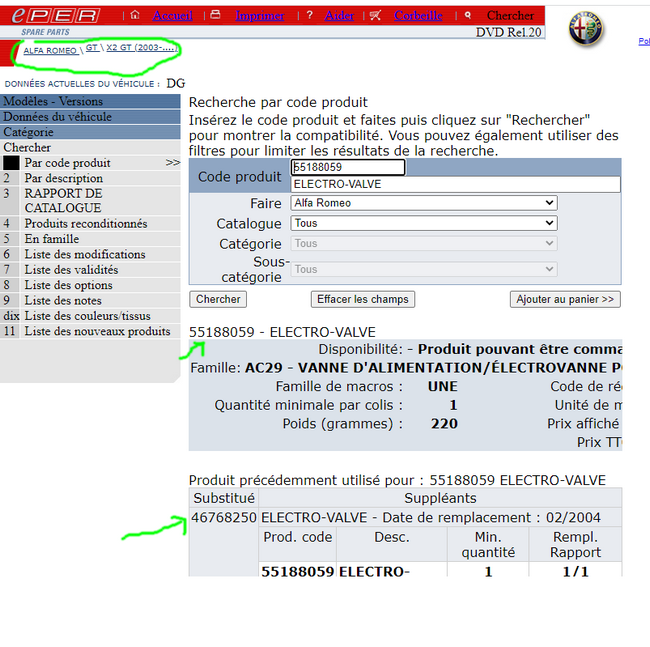Click the Alfa Romeo round logo
The height and width of the screenshot is (647, 650).
[x=587, y=30]
